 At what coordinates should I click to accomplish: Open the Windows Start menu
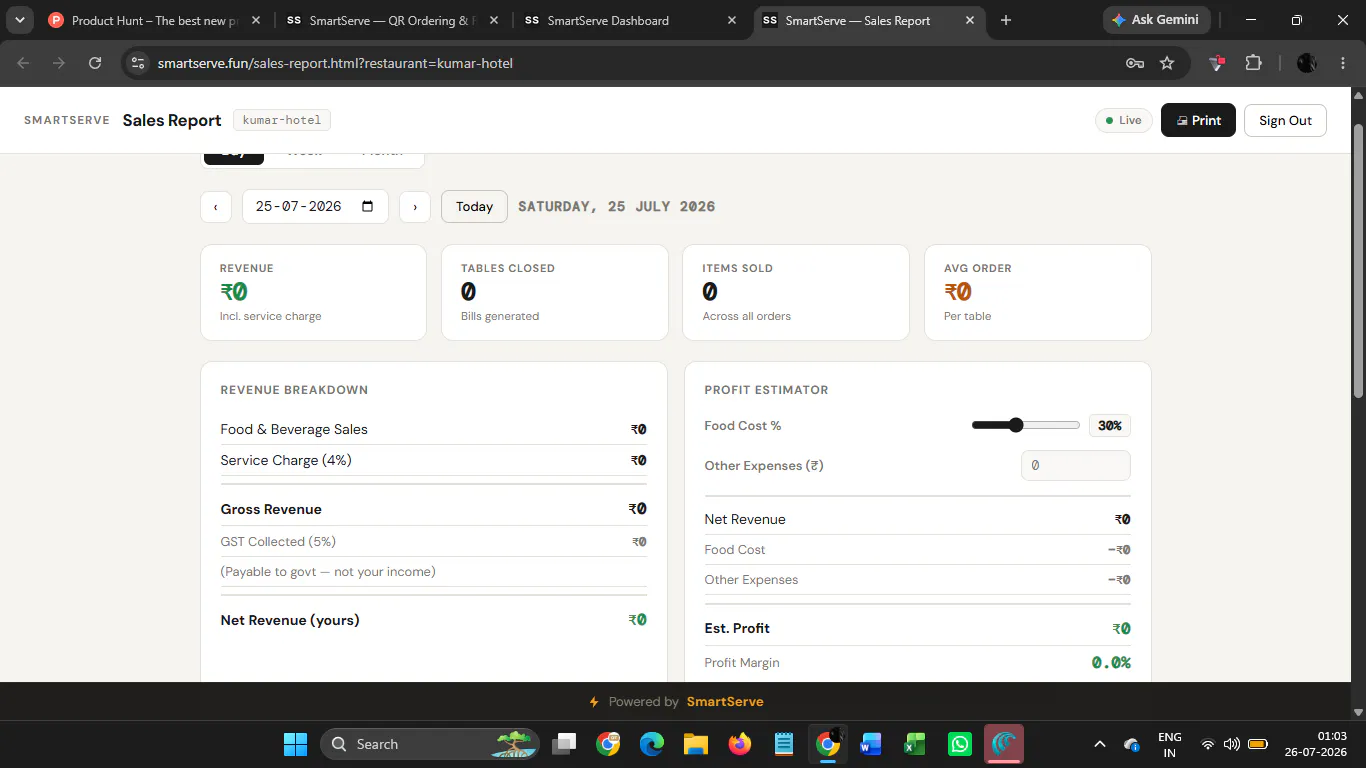(295, 744)
